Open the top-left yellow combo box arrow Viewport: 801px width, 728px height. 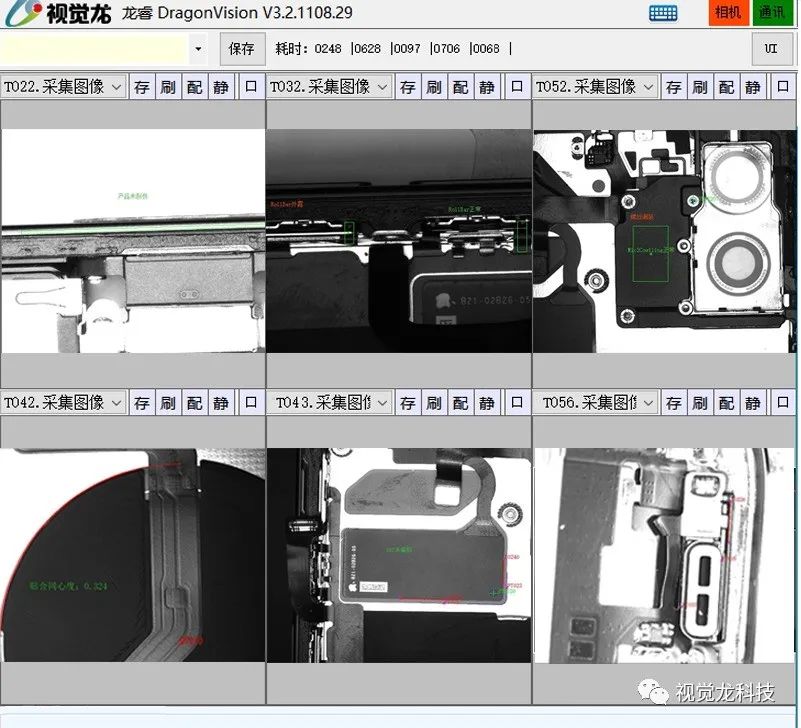tap(198, 48)
